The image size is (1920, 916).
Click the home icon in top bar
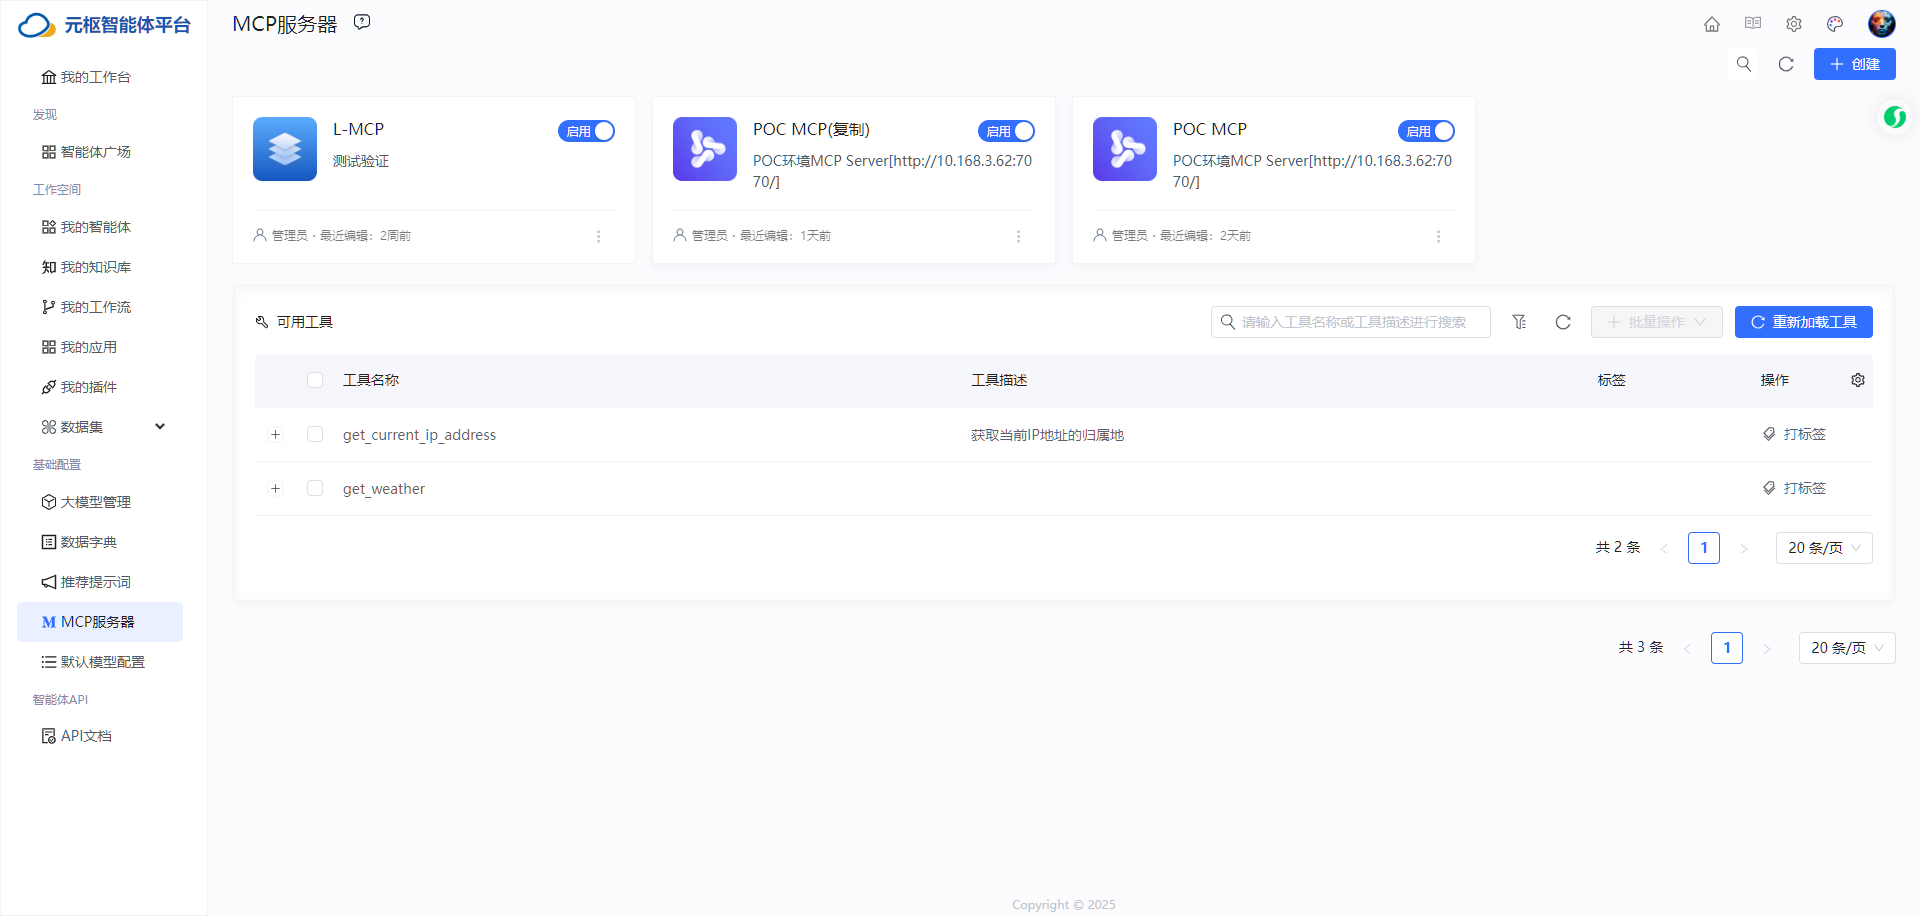(1712, 24)
